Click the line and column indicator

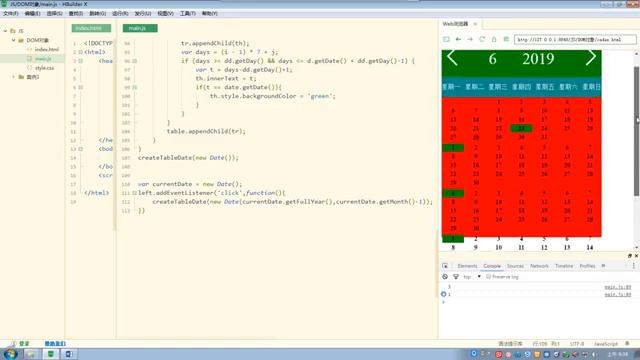point(546,344)
